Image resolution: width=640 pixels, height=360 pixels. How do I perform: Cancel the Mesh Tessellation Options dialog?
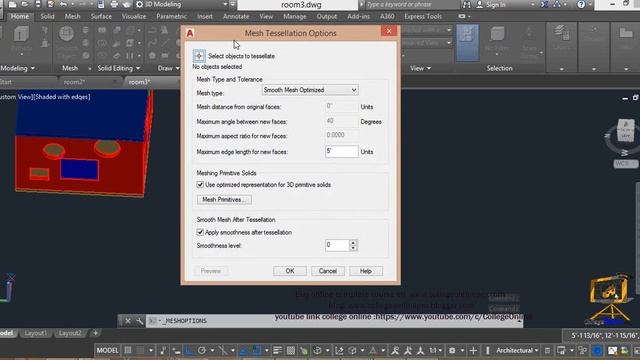tap(328, 271)
